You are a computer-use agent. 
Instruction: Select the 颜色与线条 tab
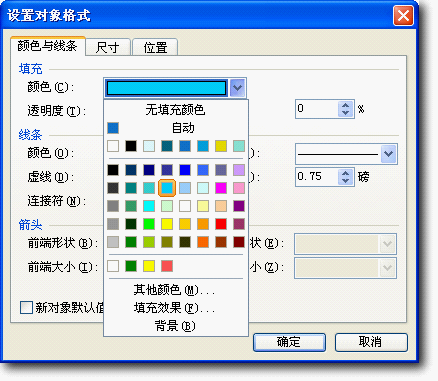click(48, 46)
